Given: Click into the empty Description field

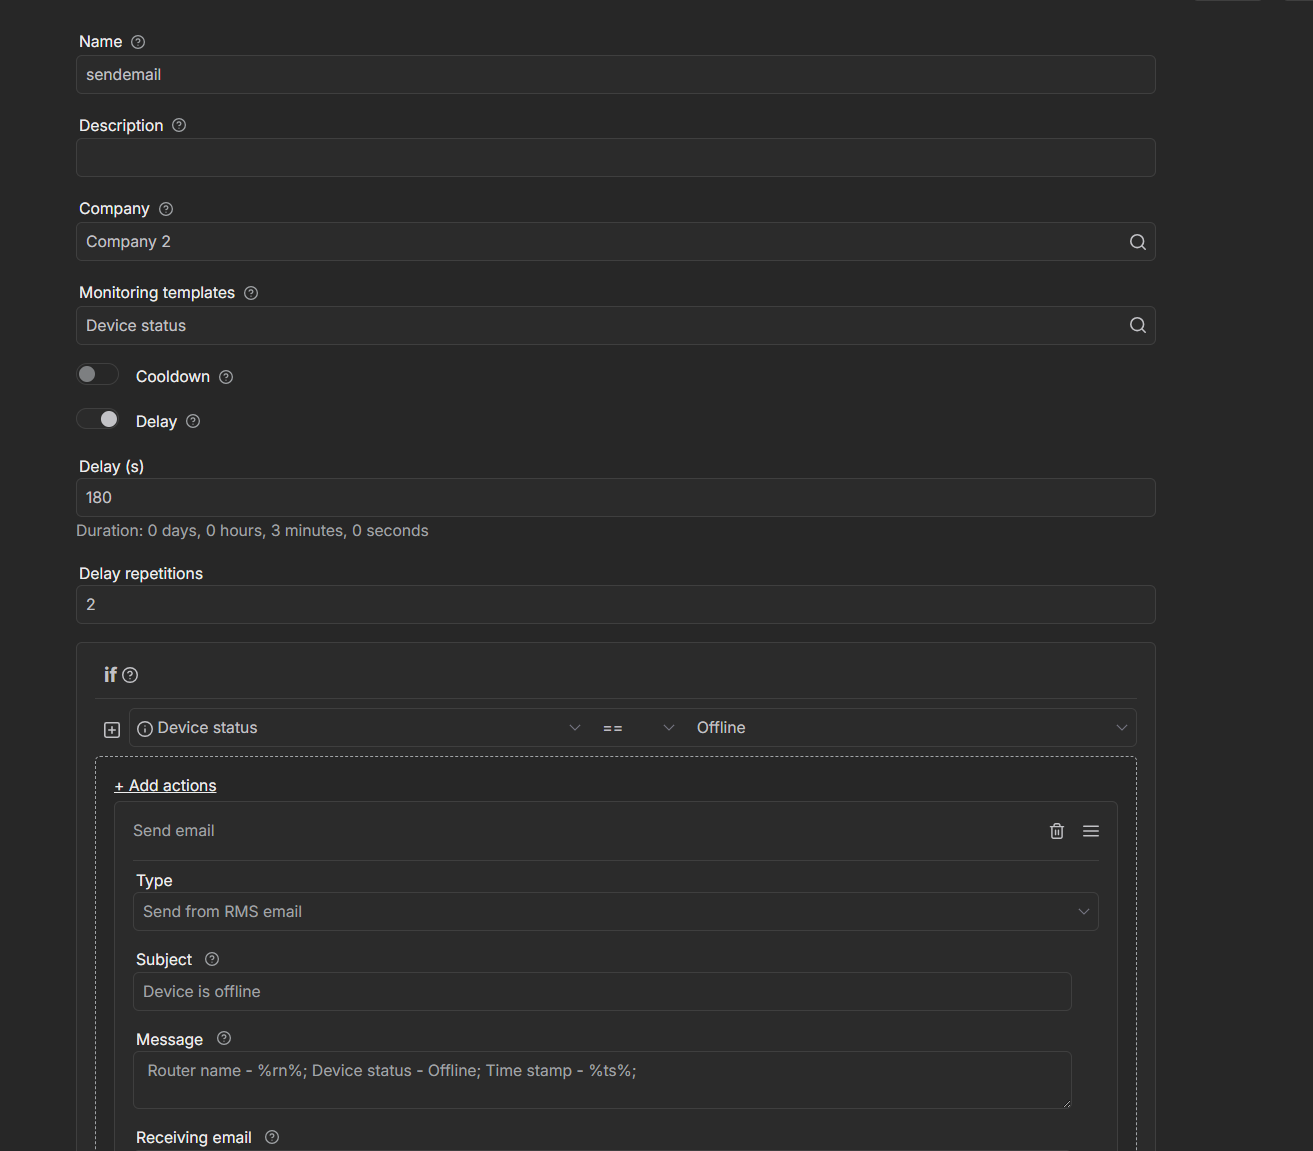Looking at the screenshot, I should coord(615,158).
